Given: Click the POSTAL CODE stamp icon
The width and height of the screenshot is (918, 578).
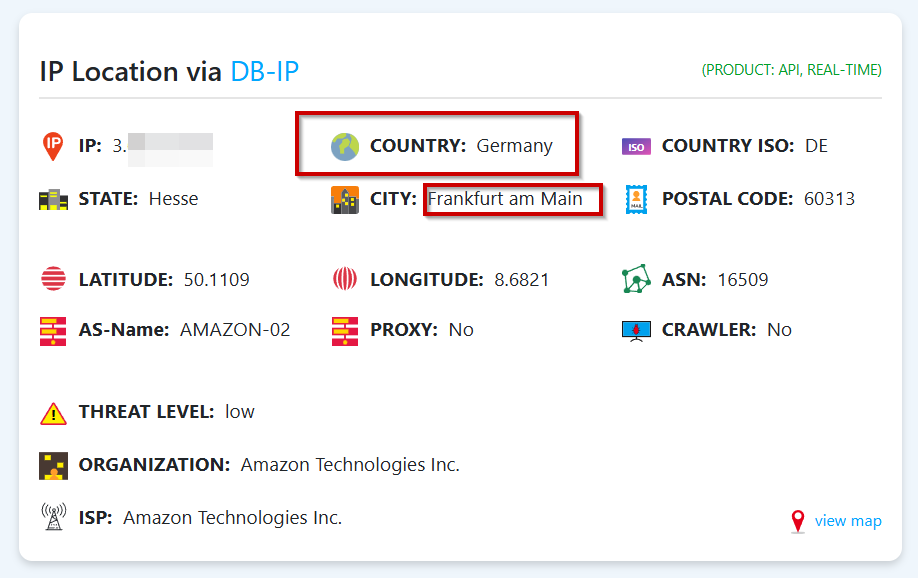Looking at the screenshot, I should click(x=636, y=200).
